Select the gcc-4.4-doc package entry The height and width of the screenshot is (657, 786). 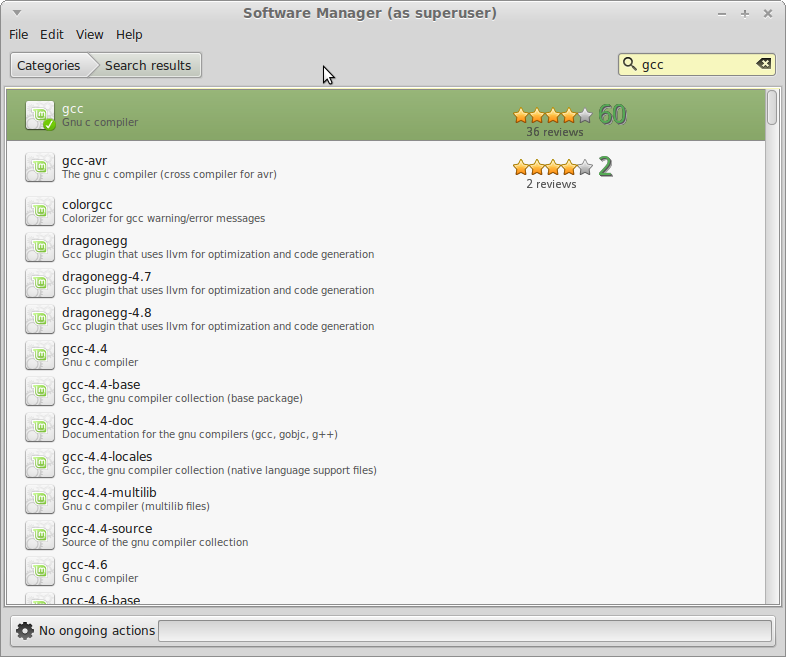[385, 427]
